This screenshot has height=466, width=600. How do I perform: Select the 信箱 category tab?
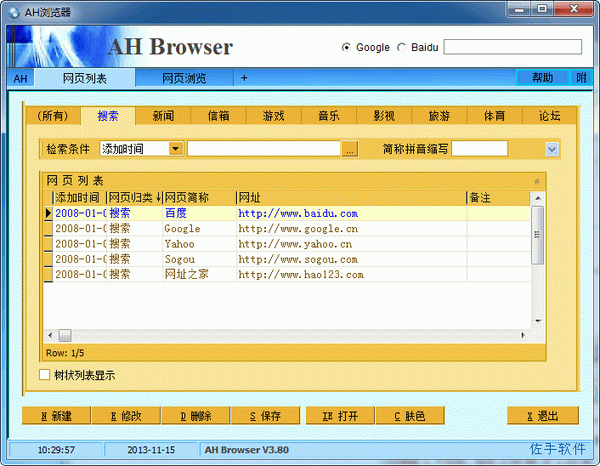218,116
